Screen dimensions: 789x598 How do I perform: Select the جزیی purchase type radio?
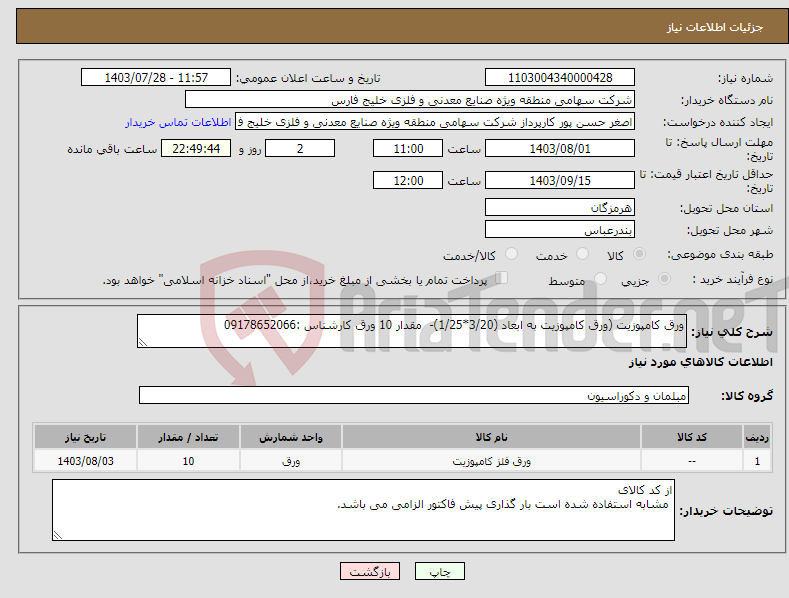point(664,278)
